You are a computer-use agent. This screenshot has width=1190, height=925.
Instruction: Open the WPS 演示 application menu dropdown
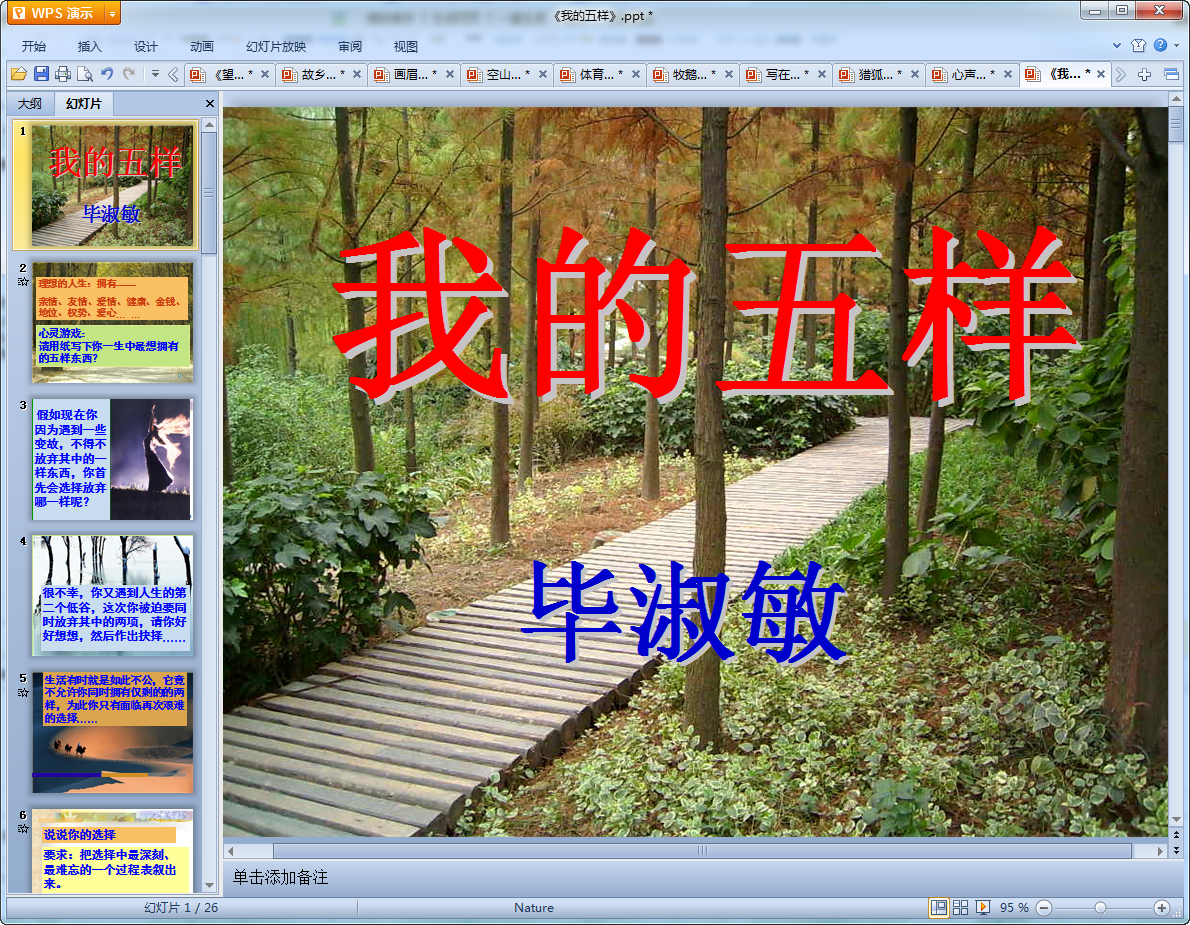click(x=112, y=14)
